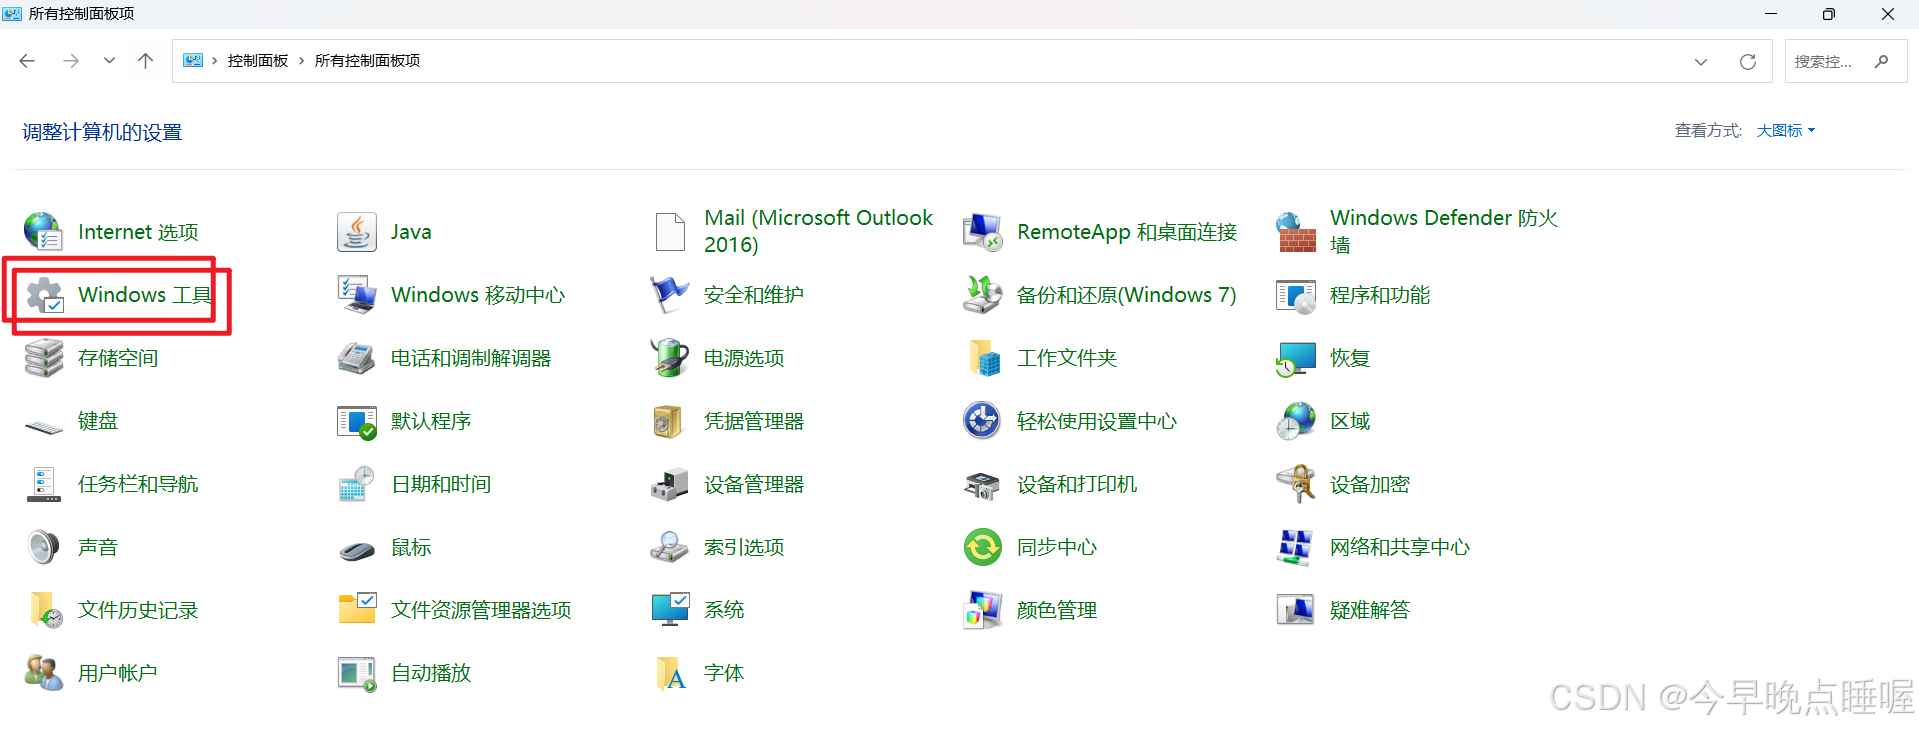1919x729 pixels.
Task: Click the control panel icon in address bar
Action: point(192,61)
